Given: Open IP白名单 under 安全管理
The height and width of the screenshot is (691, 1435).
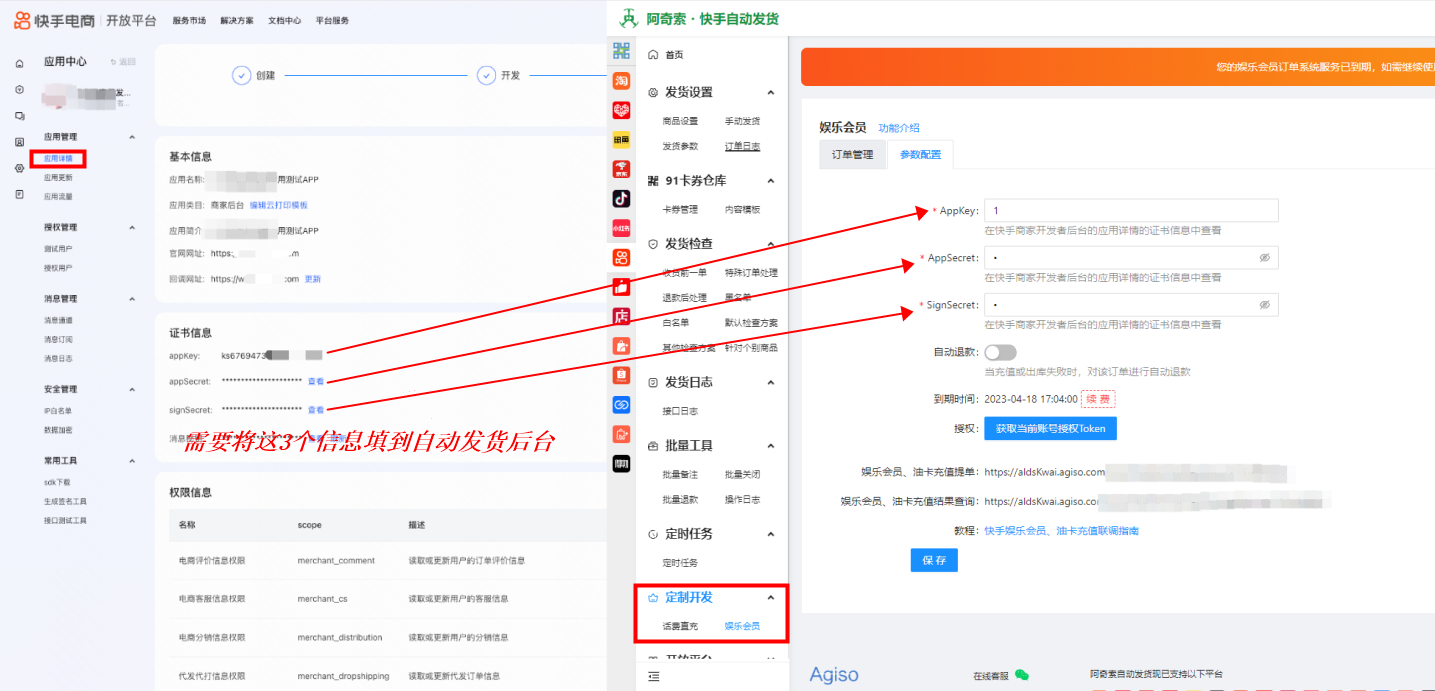Looking at the screenshot, I should tap(58, 410).
